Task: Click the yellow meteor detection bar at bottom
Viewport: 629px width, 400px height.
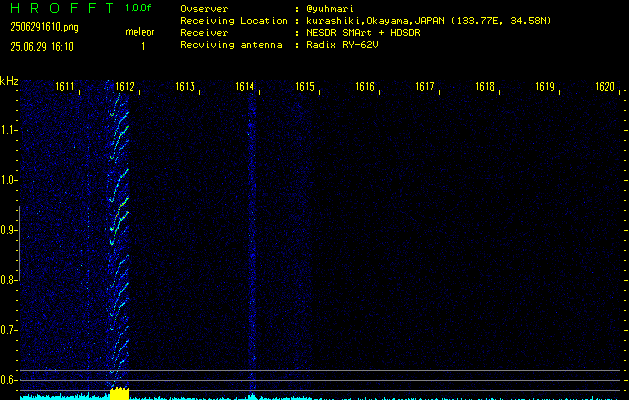Action: pyautogui.click(x=120, y=394)
